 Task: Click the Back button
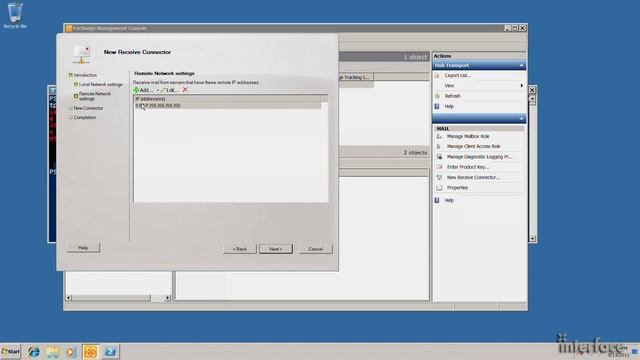240,249
